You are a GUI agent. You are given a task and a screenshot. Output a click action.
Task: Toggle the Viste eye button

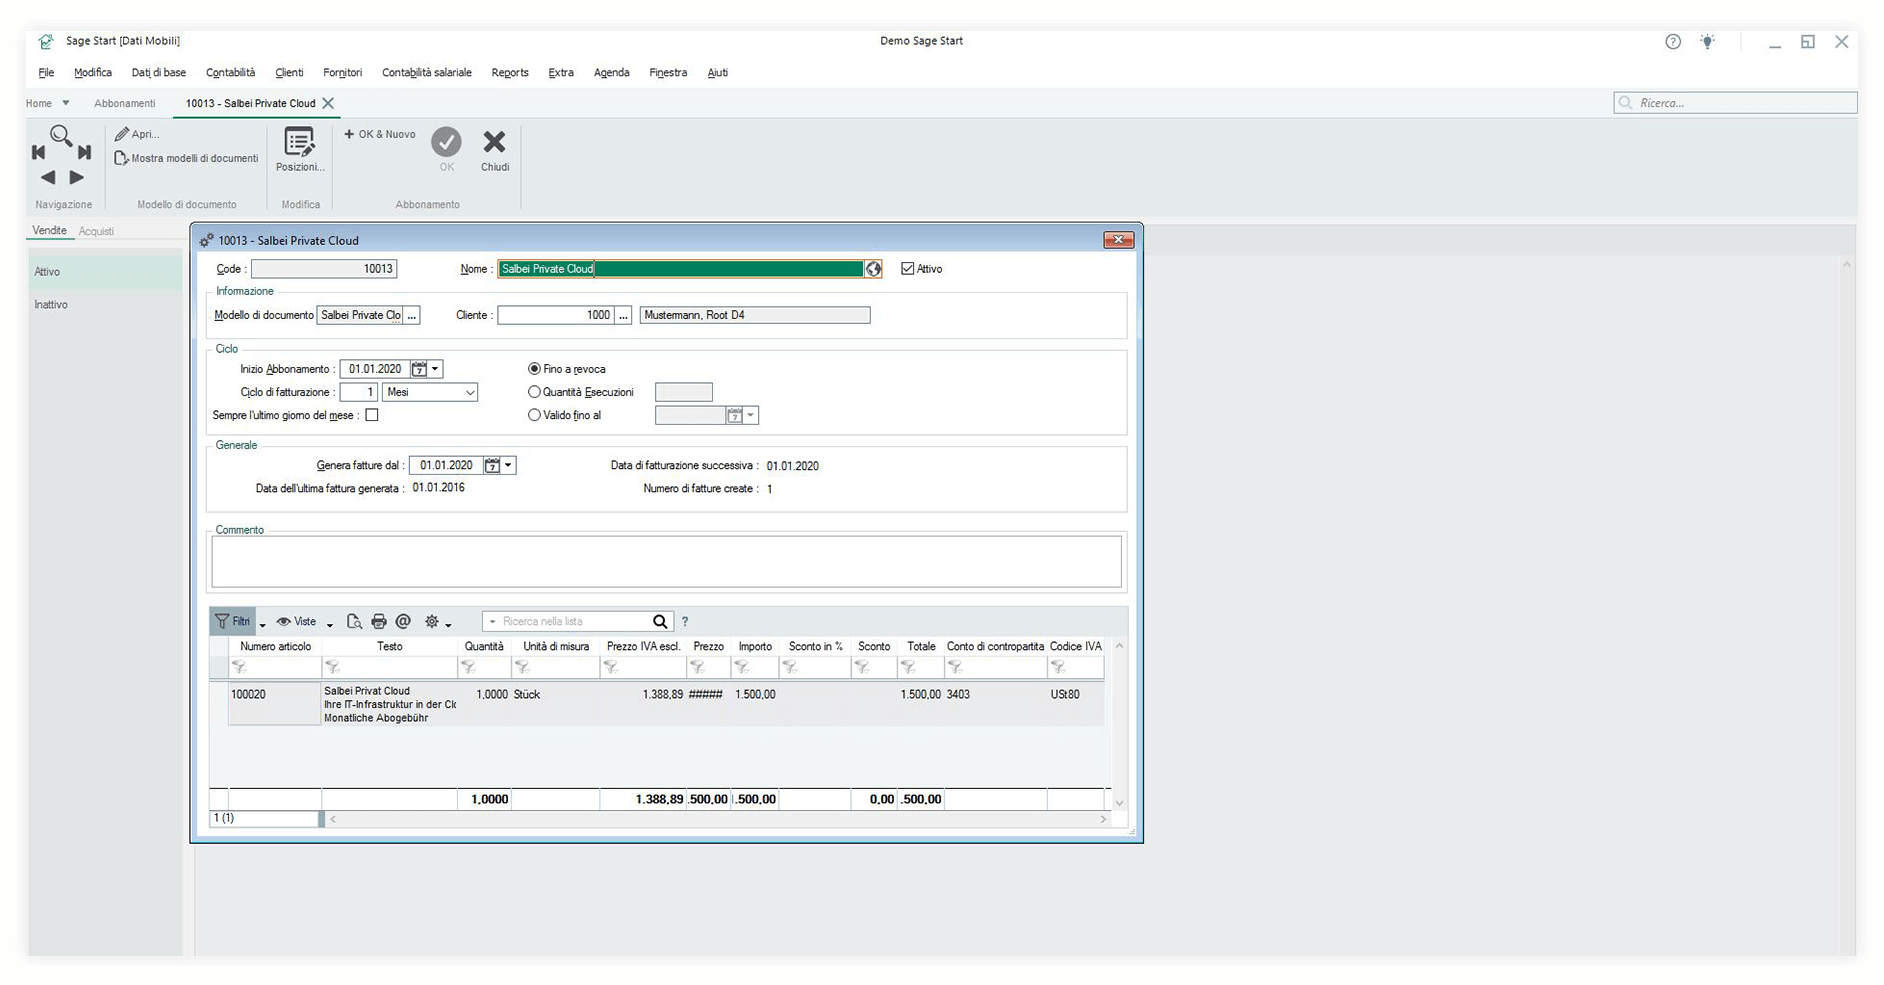[296, 622]
